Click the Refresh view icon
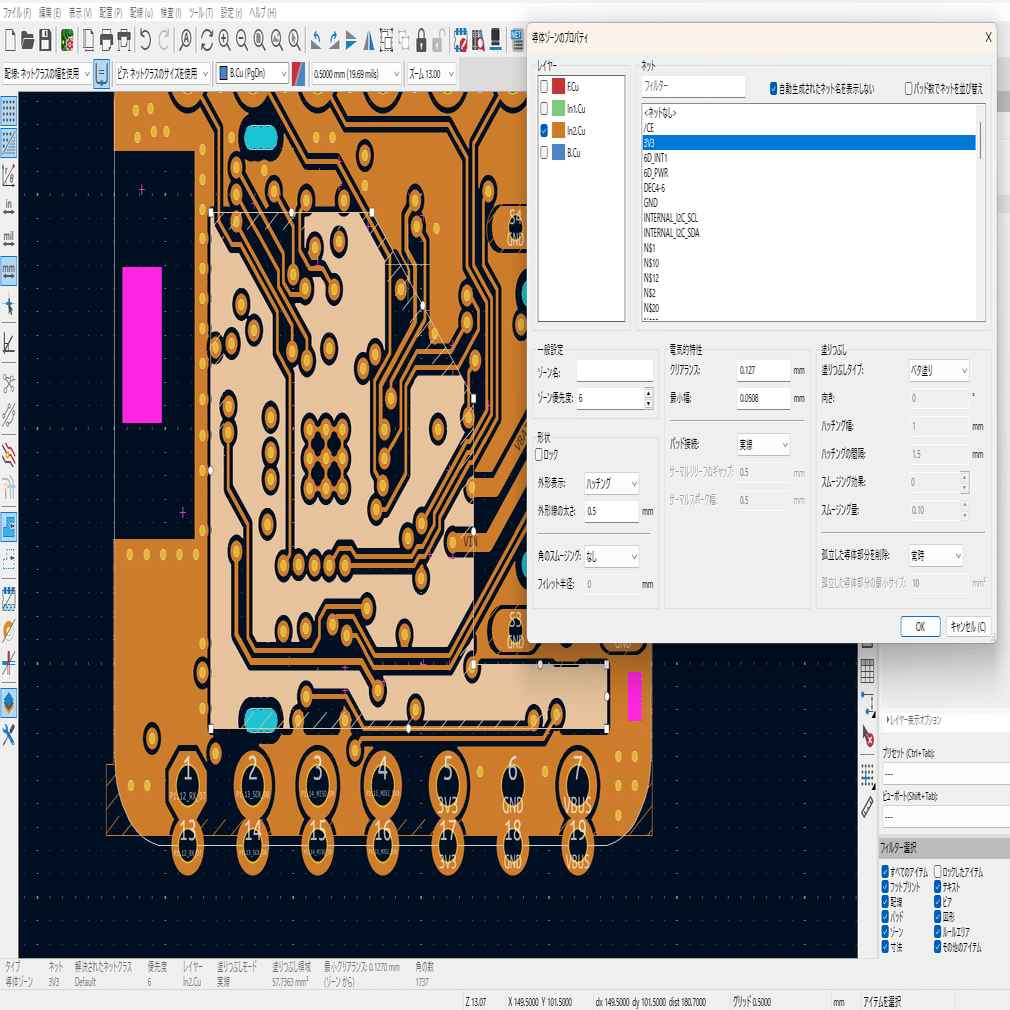 (206, 40)
